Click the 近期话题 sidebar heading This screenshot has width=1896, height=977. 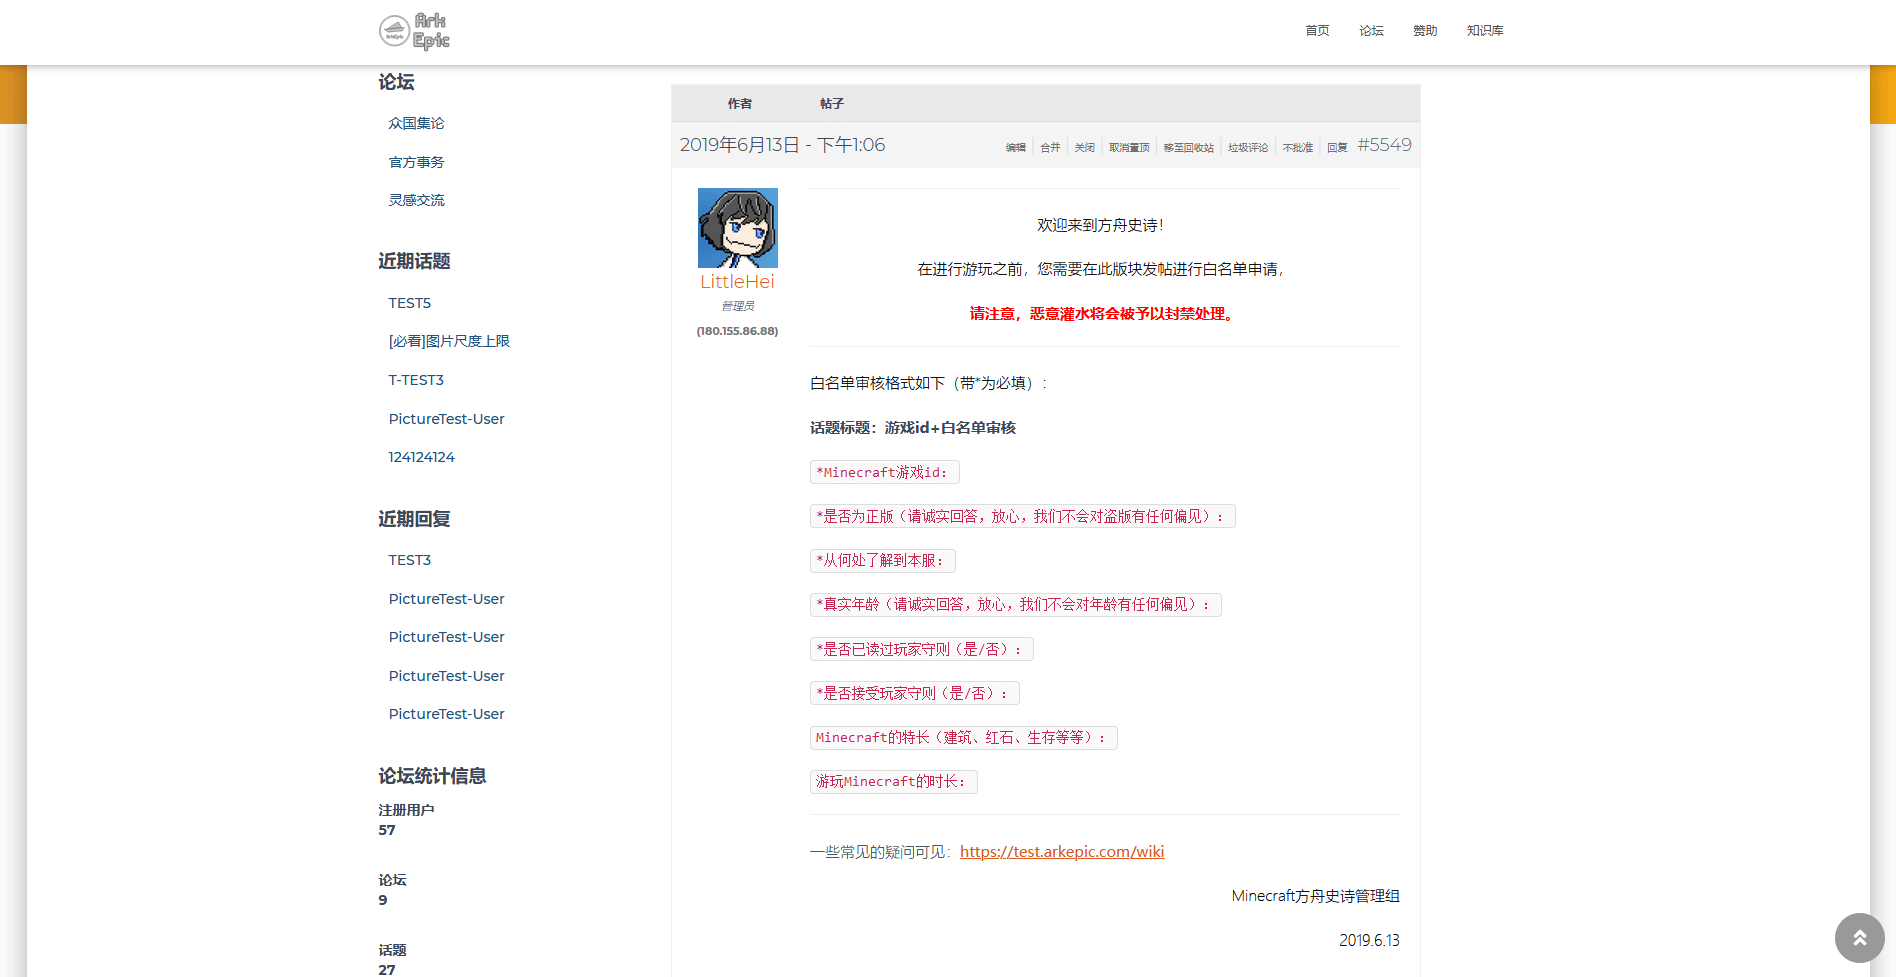tap(414, 261)
